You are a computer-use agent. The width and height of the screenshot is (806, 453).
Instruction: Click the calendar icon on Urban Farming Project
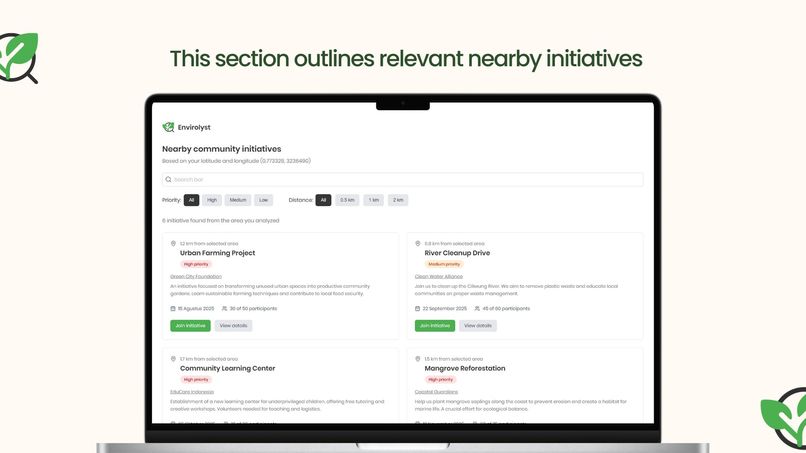click(173, 309)
